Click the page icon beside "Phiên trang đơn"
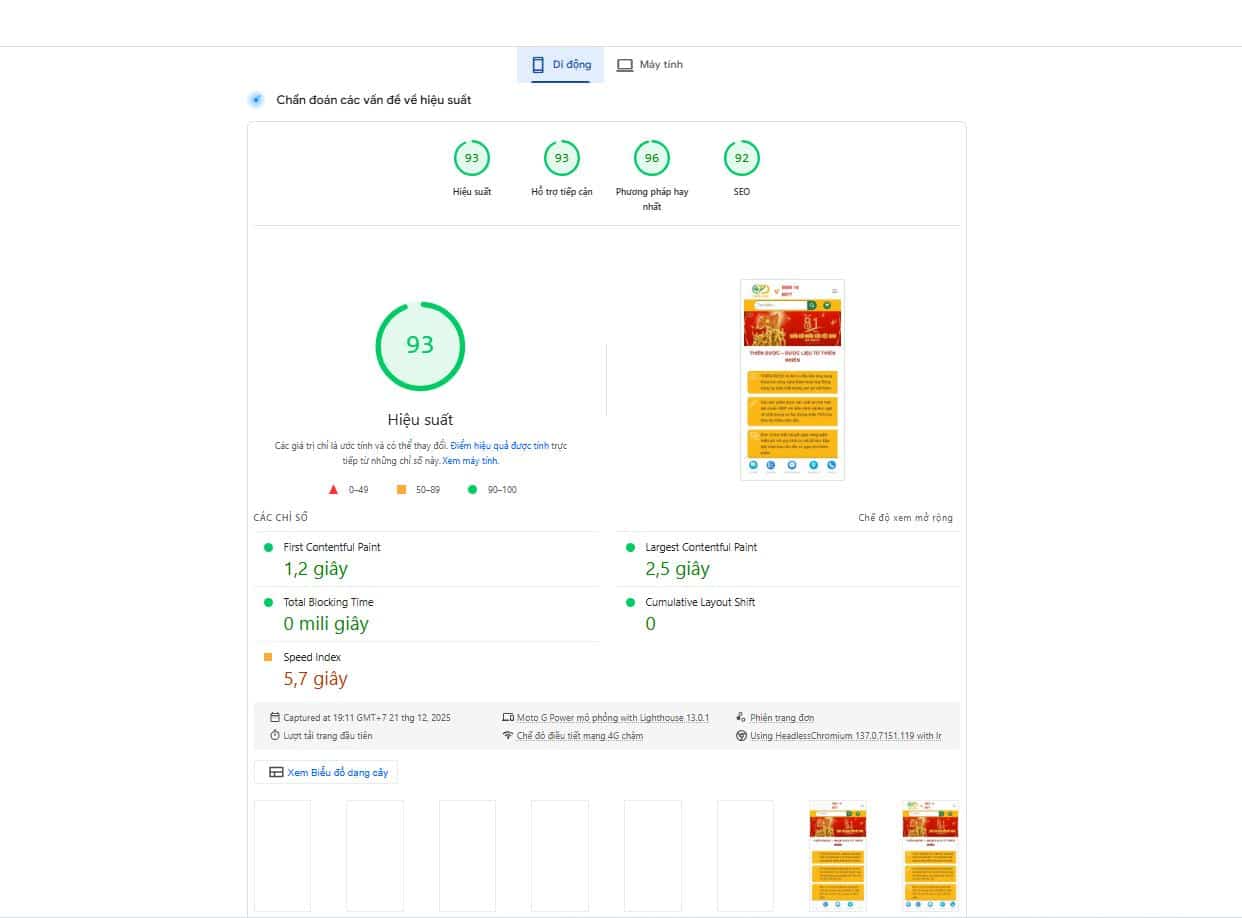1242x918 pixels. click(740, 717)
